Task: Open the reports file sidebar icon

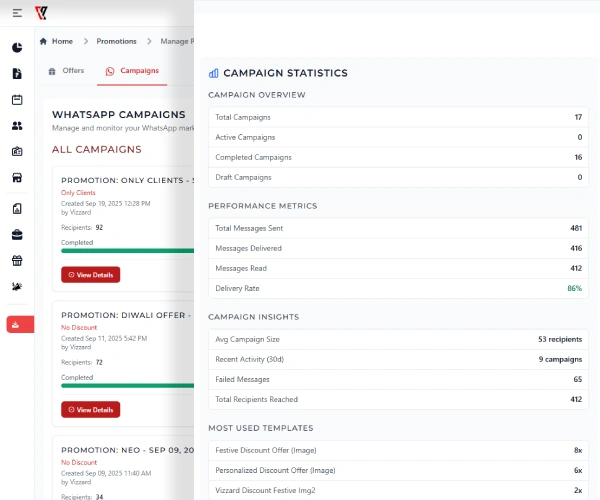Action: pyautogui.click(x=17, y=208)
